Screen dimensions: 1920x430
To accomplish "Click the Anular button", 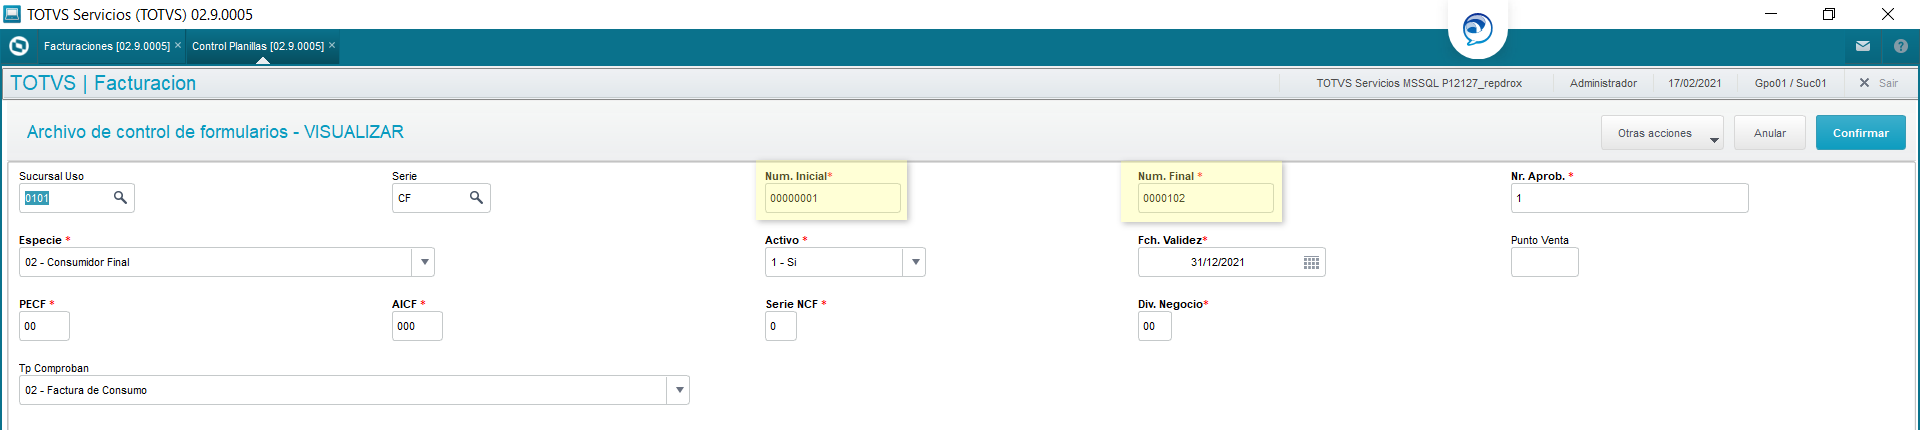I will (1769, 133).
